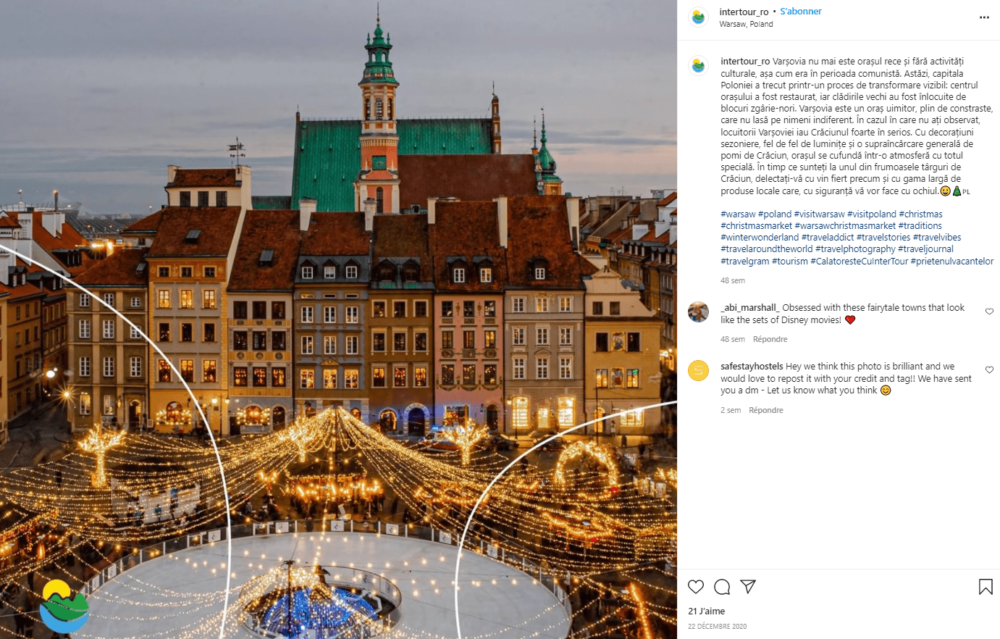Click _abi_marshall_ avatar
Image resolution: width=1000 pixels, height=639 pixels.
pyautogui.click(x=698, y=312)
